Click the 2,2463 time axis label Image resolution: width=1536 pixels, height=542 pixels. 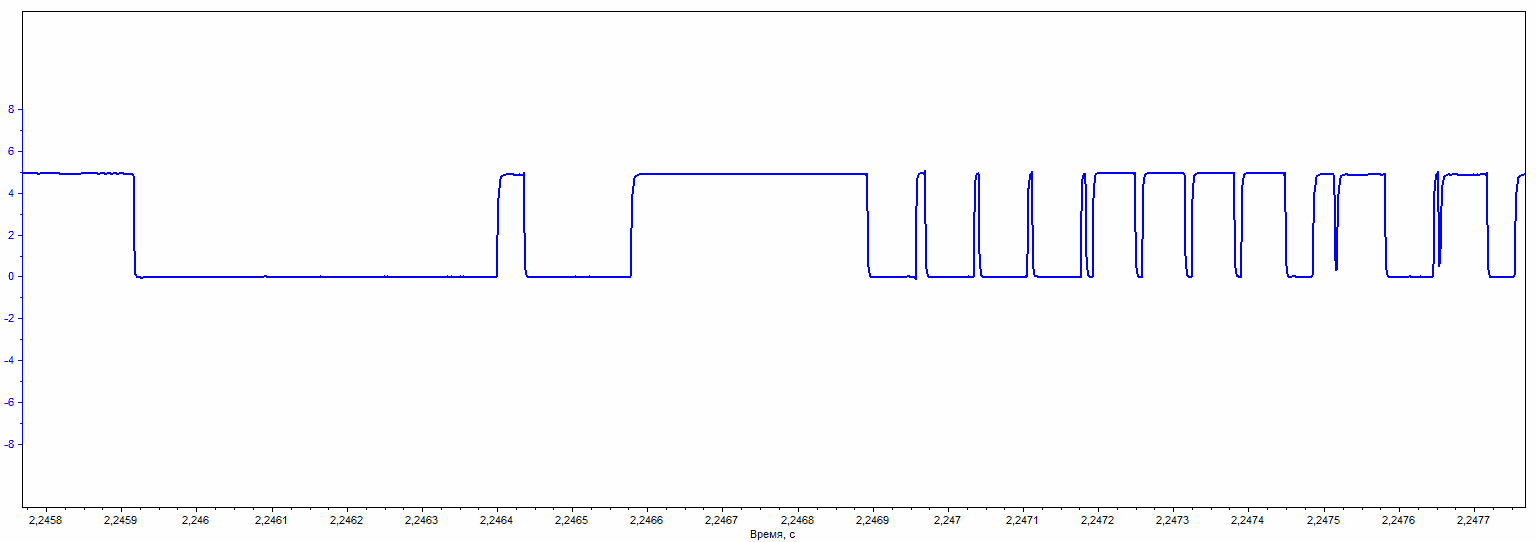point(421,521)
